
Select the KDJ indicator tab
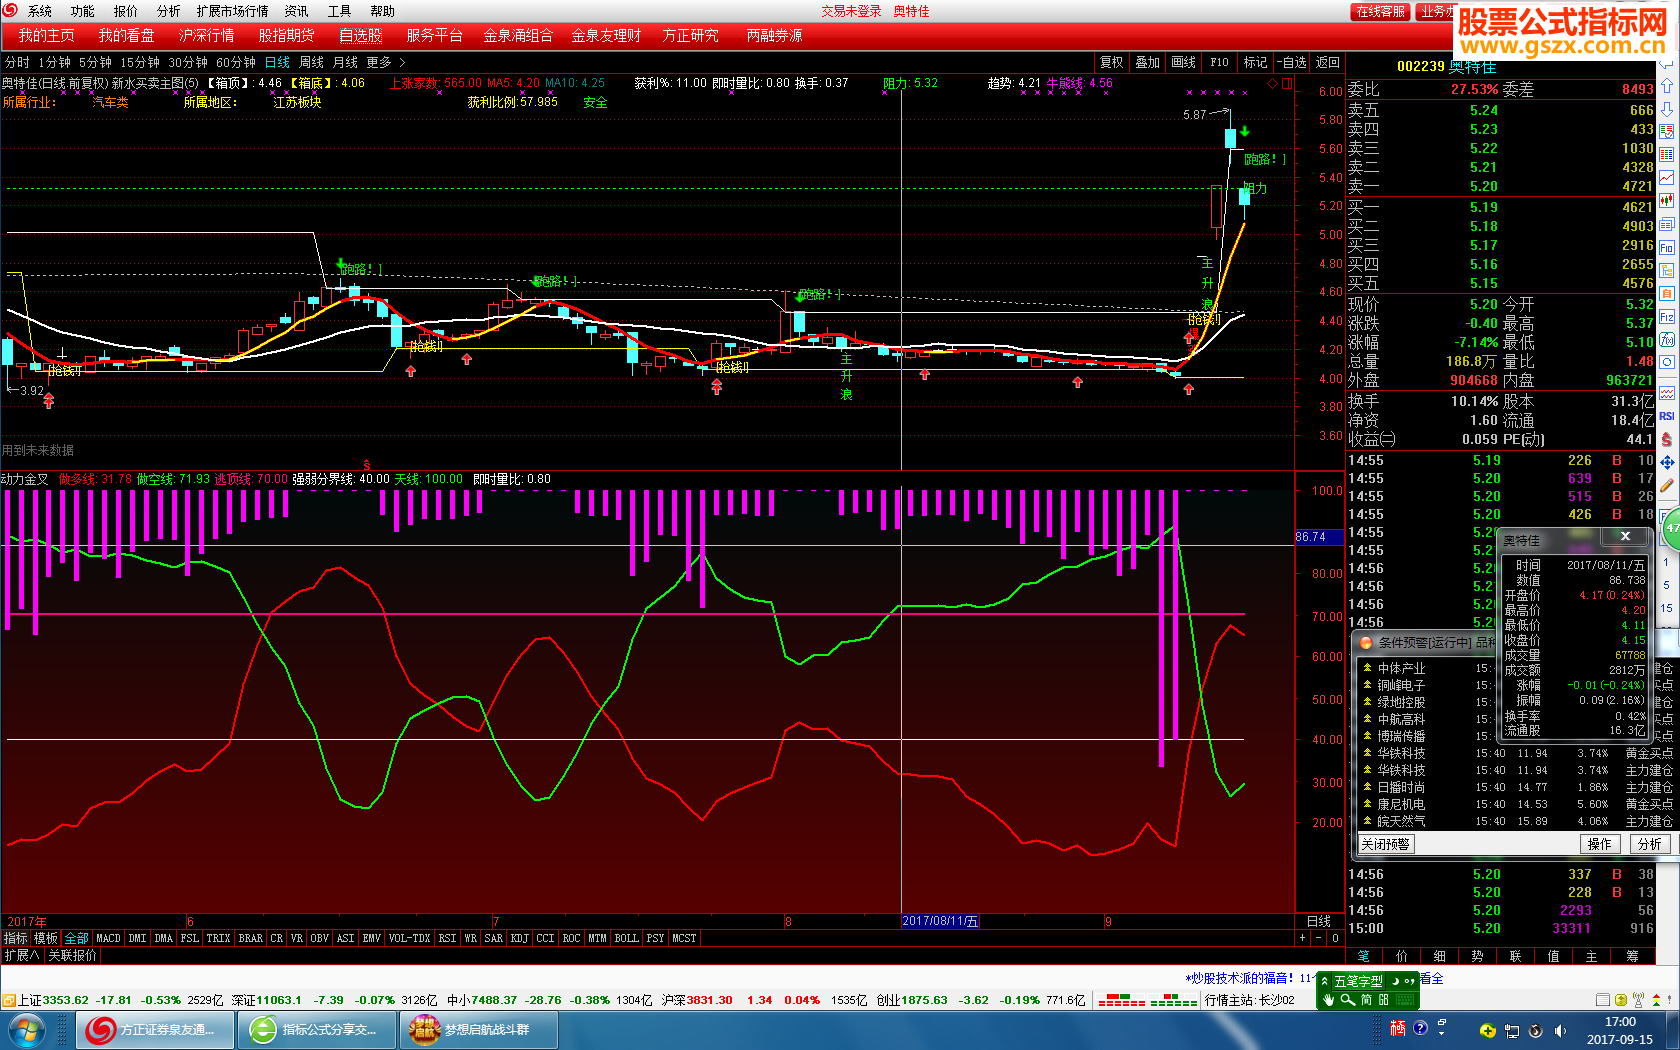(519, 938)
